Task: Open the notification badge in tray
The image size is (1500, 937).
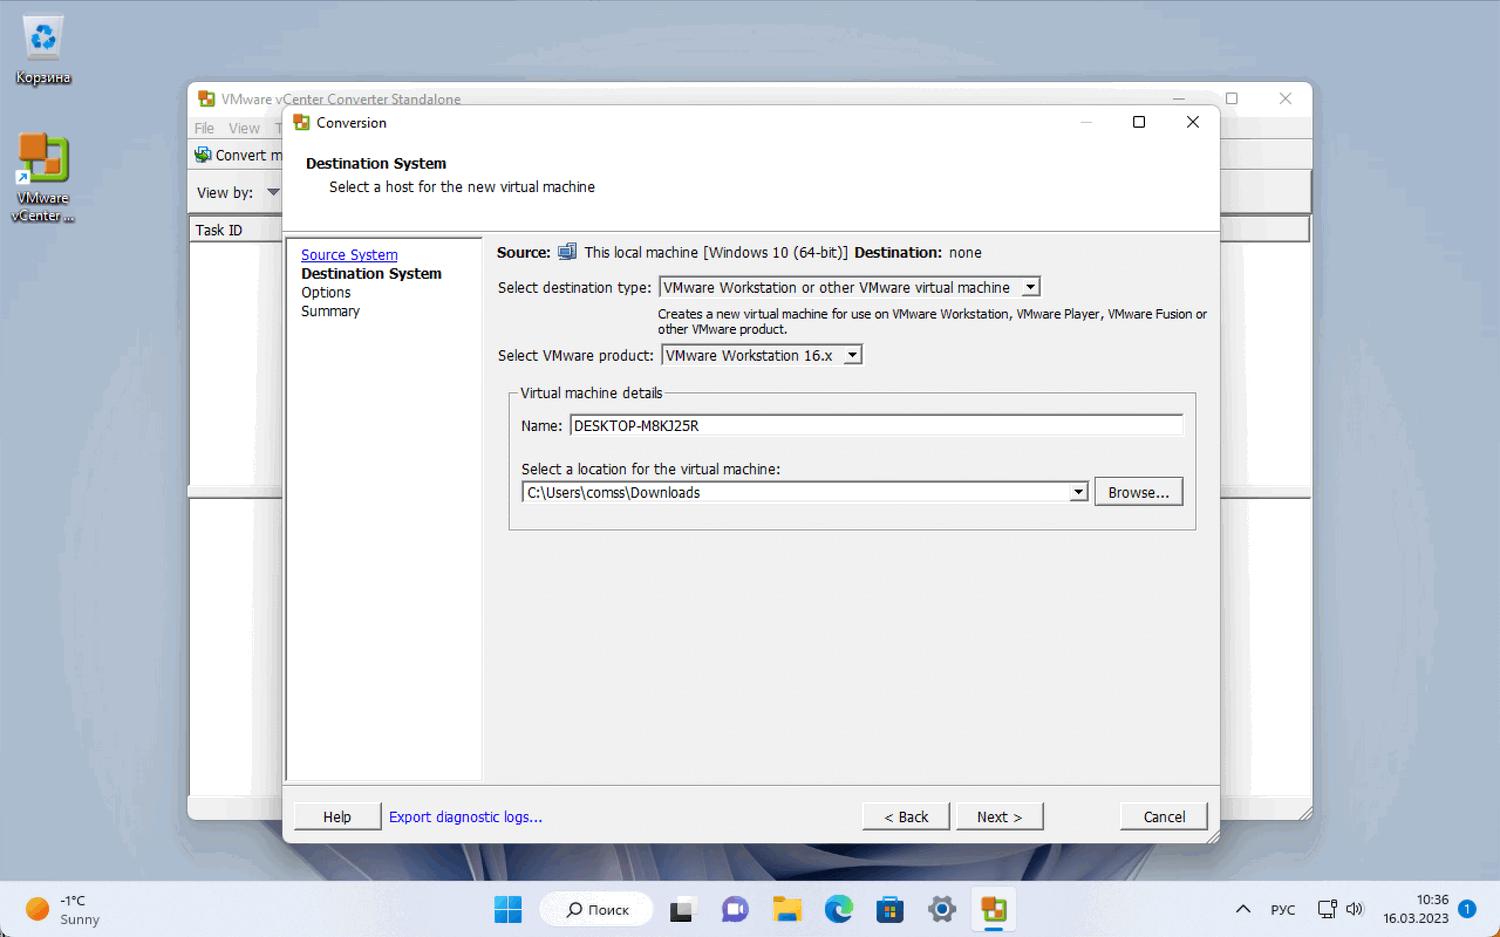Action: pyautogui.click(x=1467, y=909)
